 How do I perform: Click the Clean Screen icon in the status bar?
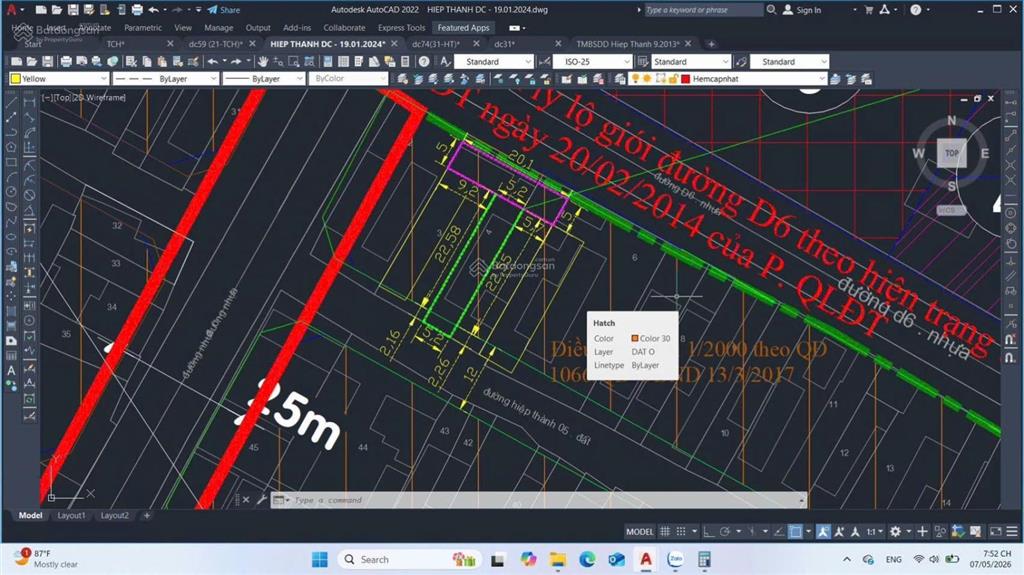pos(995,531)
